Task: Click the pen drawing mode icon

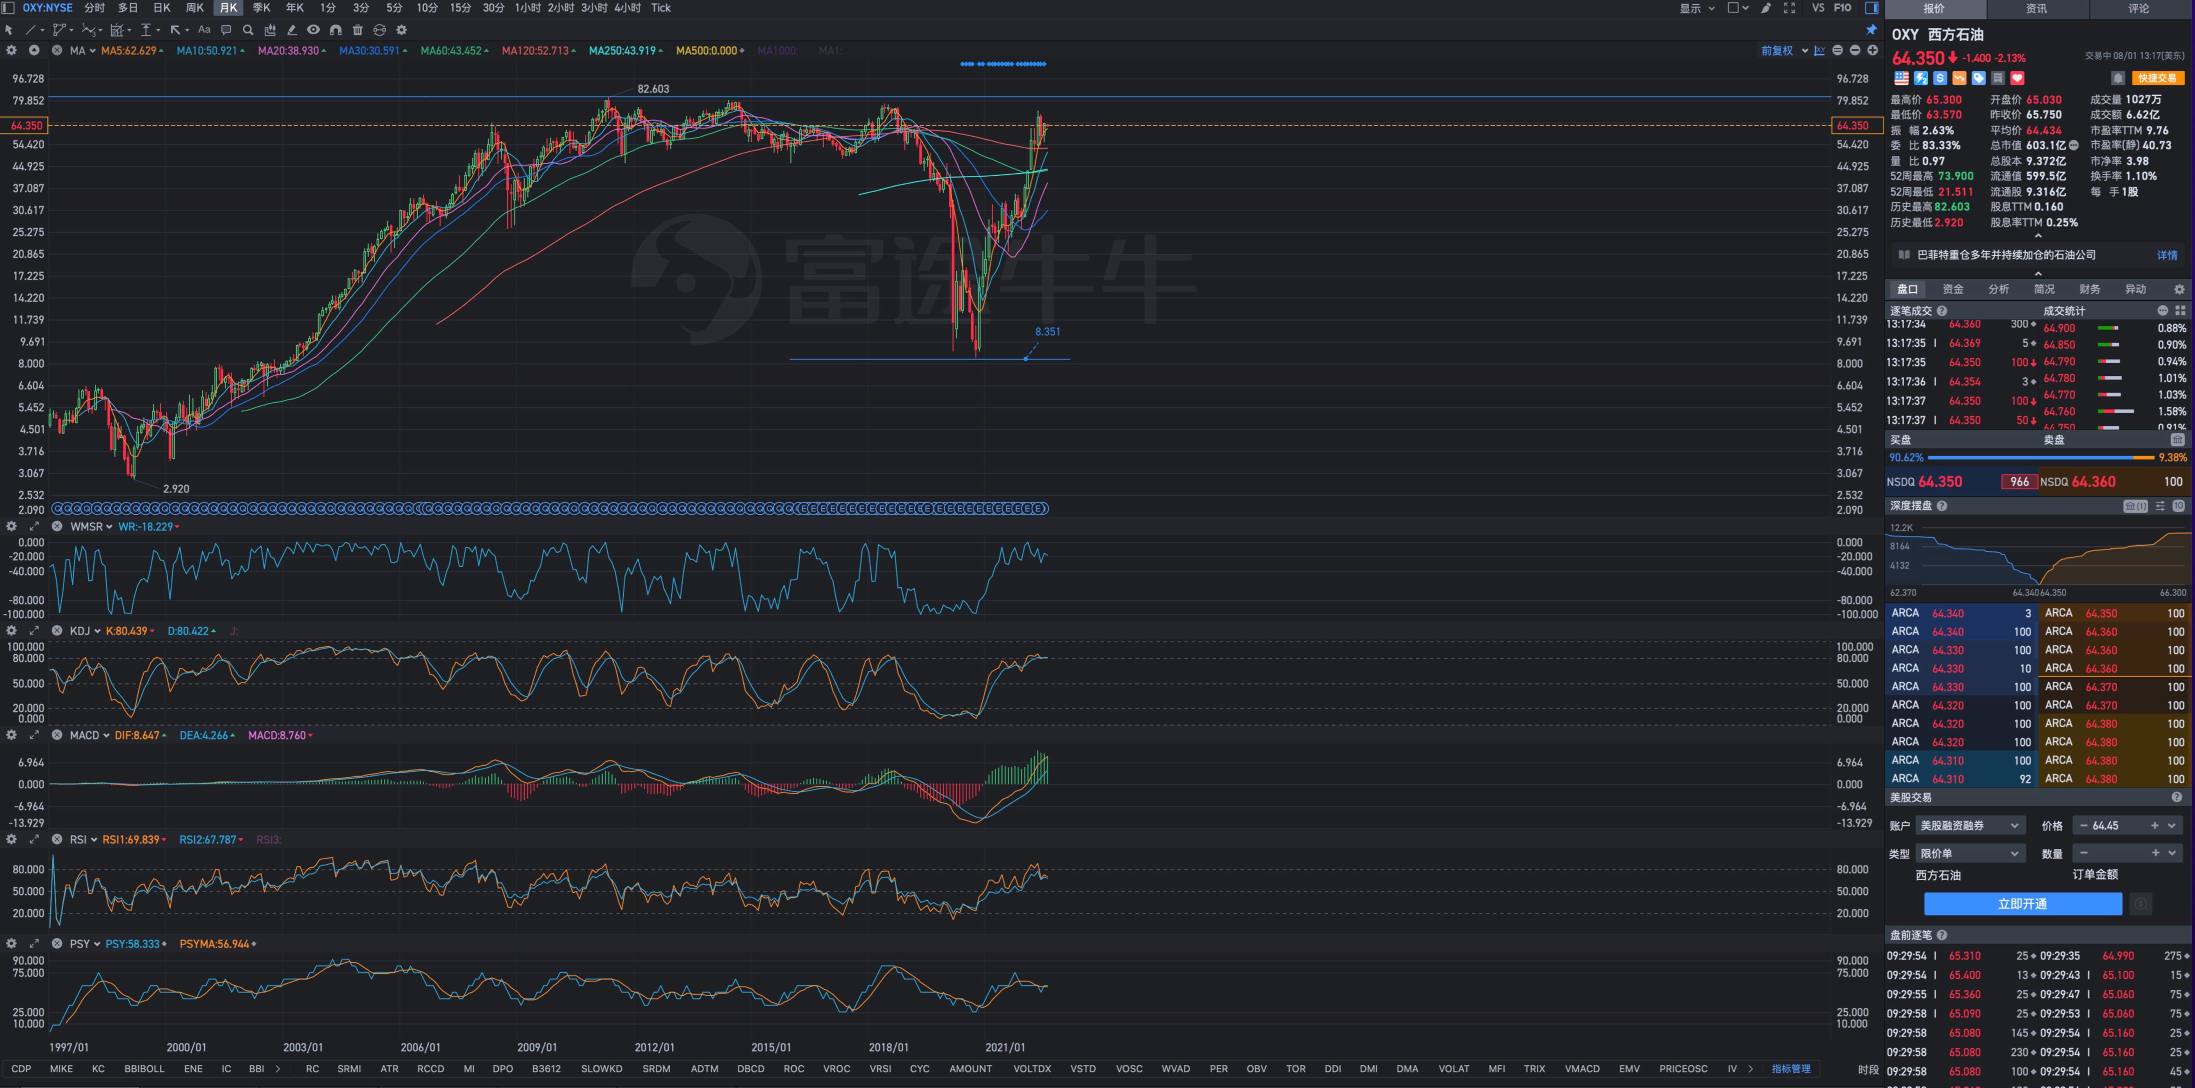Action: click(x=1766, y=8)
